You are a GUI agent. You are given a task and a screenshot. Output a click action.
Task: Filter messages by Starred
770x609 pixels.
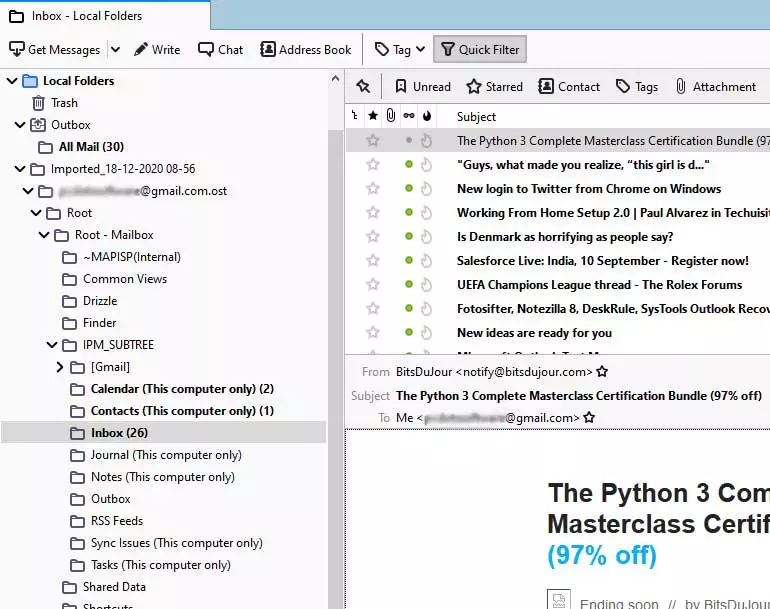(x=495, y=87)
